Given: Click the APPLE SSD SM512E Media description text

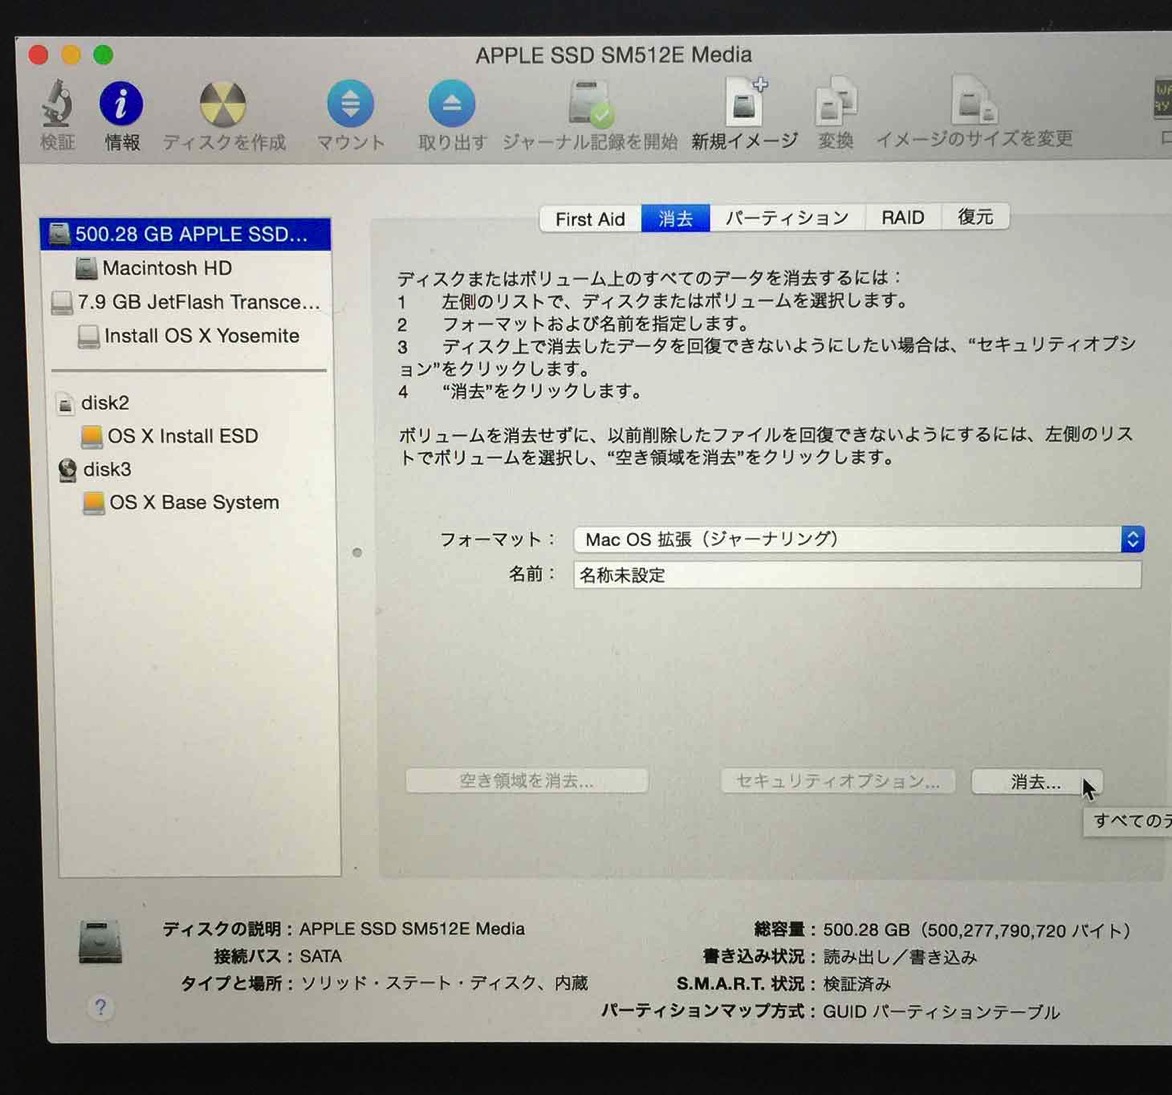Looking at the screenshot, I should pos(412,929).
